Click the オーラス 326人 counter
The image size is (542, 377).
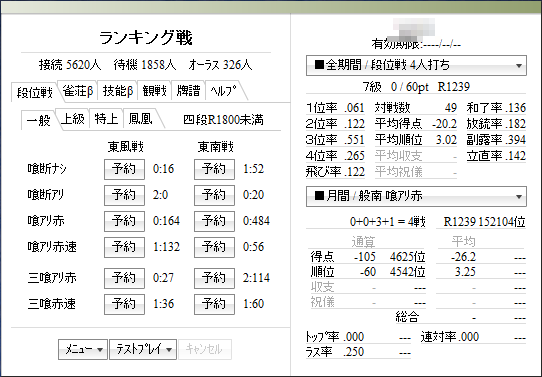click(220, 65)
